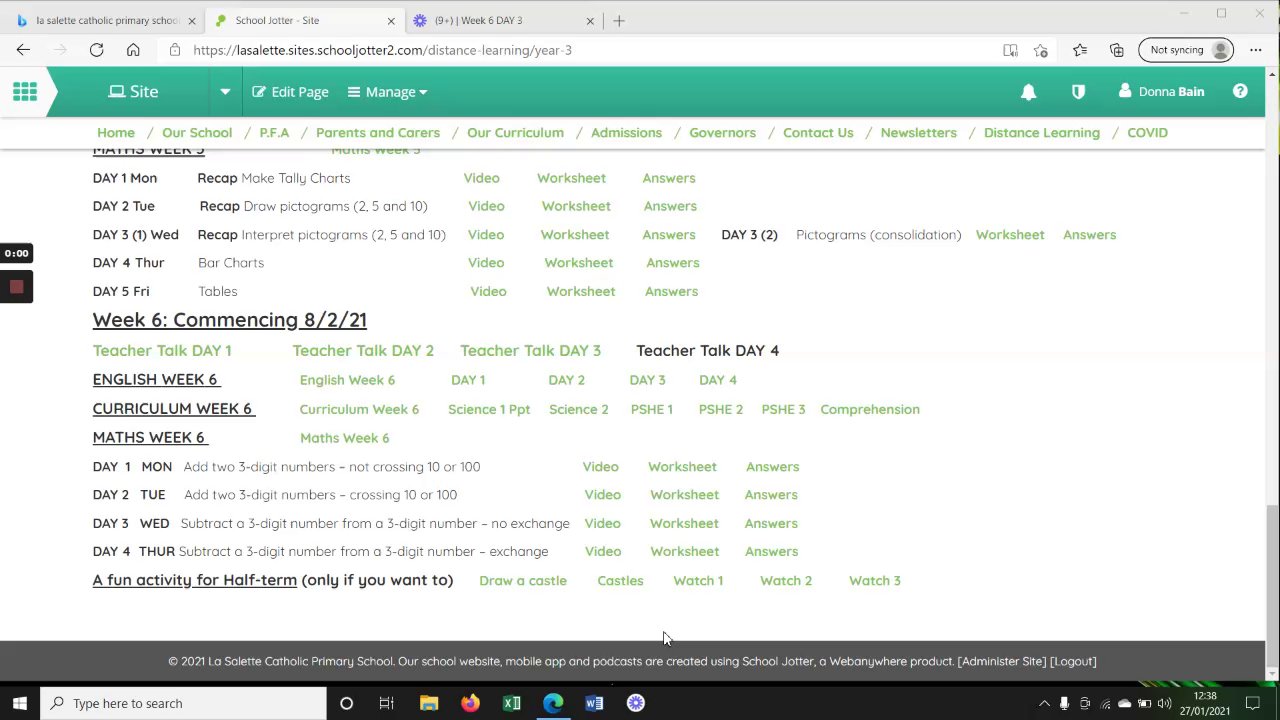Close the Week 6 DAY 3 tab
The width and height of the screenshot is (1280, 720).
[590, 20]
